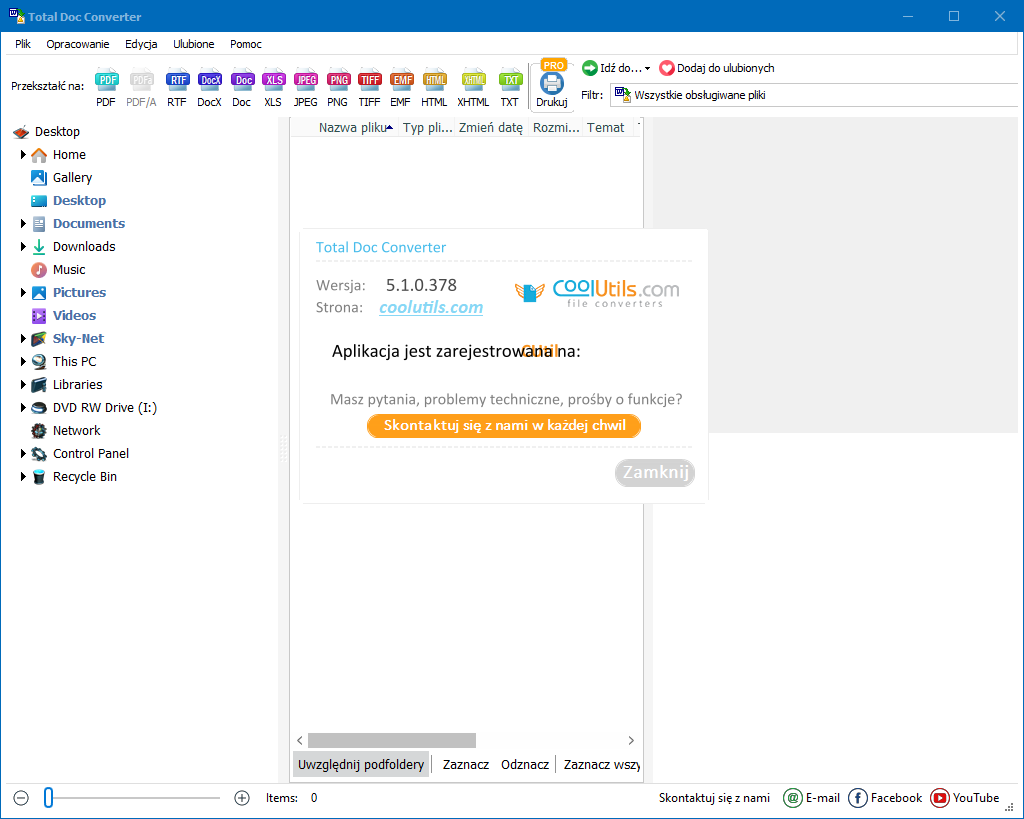Open the Opracowanie menu
The image size is (1024, 819).
(78, 44)
